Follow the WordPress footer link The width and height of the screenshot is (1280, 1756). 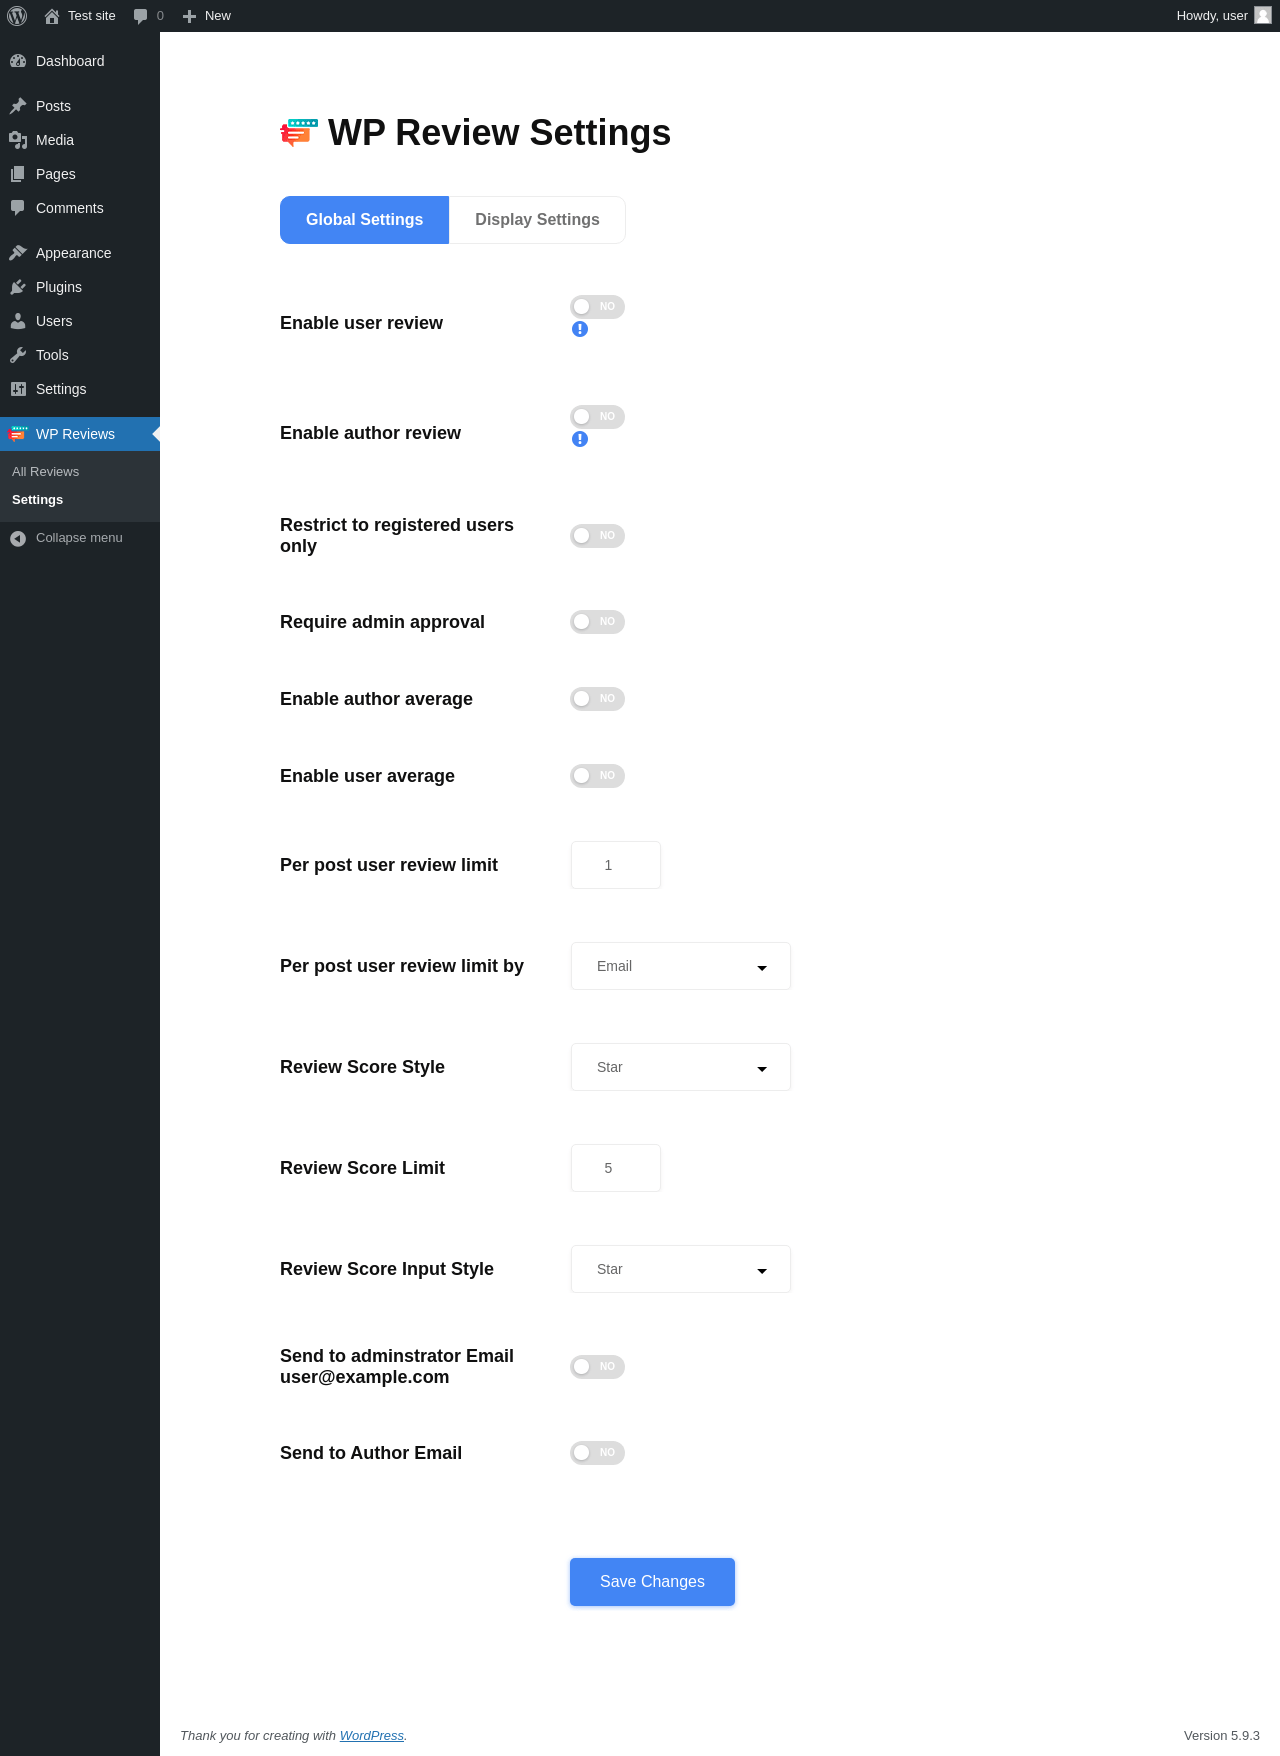[371, 1736]
